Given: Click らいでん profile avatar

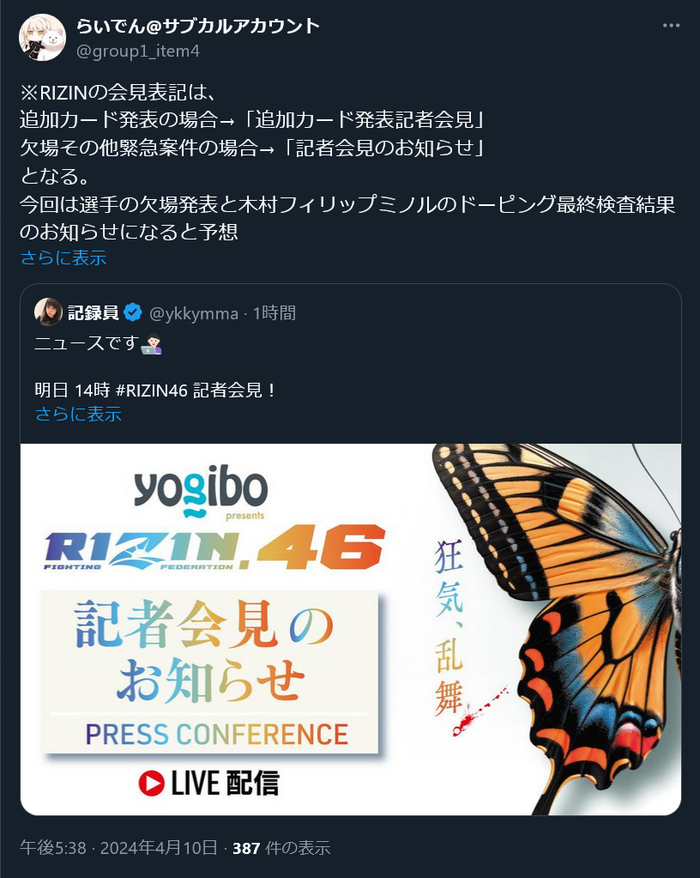Looking at the screenshot, I should (43, 38).
